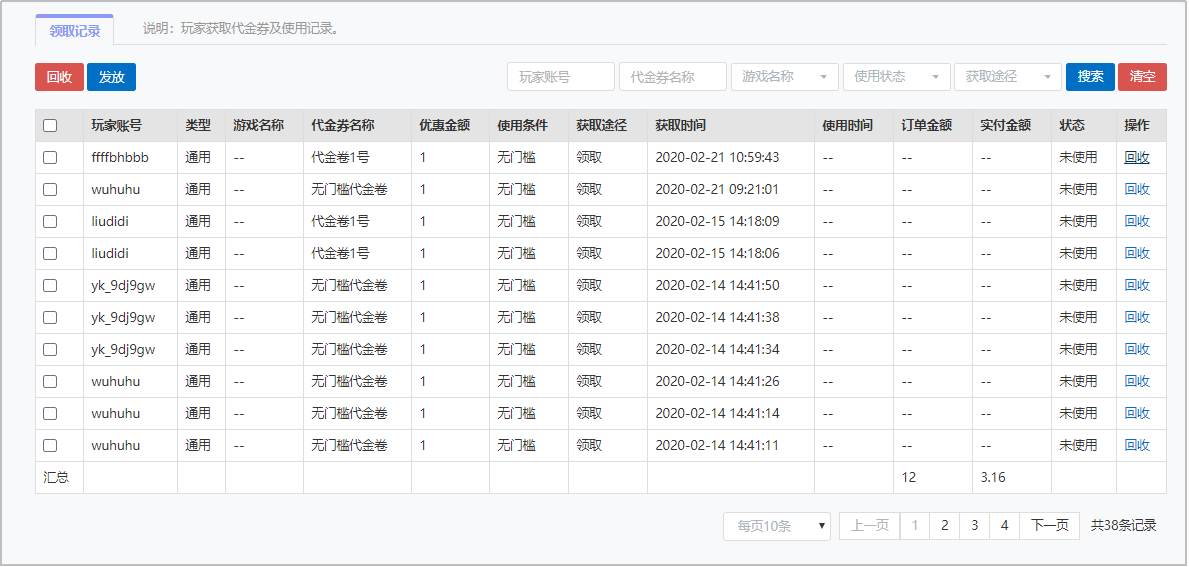
Task: Tick the yk_9dj9gw row at 14:41:34
Action: tap(50, 349)
